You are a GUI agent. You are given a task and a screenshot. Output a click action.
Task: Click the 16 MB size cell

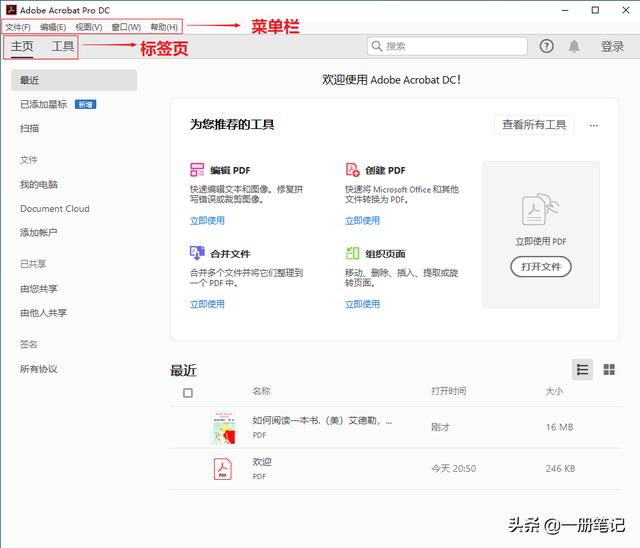(560, 427)
